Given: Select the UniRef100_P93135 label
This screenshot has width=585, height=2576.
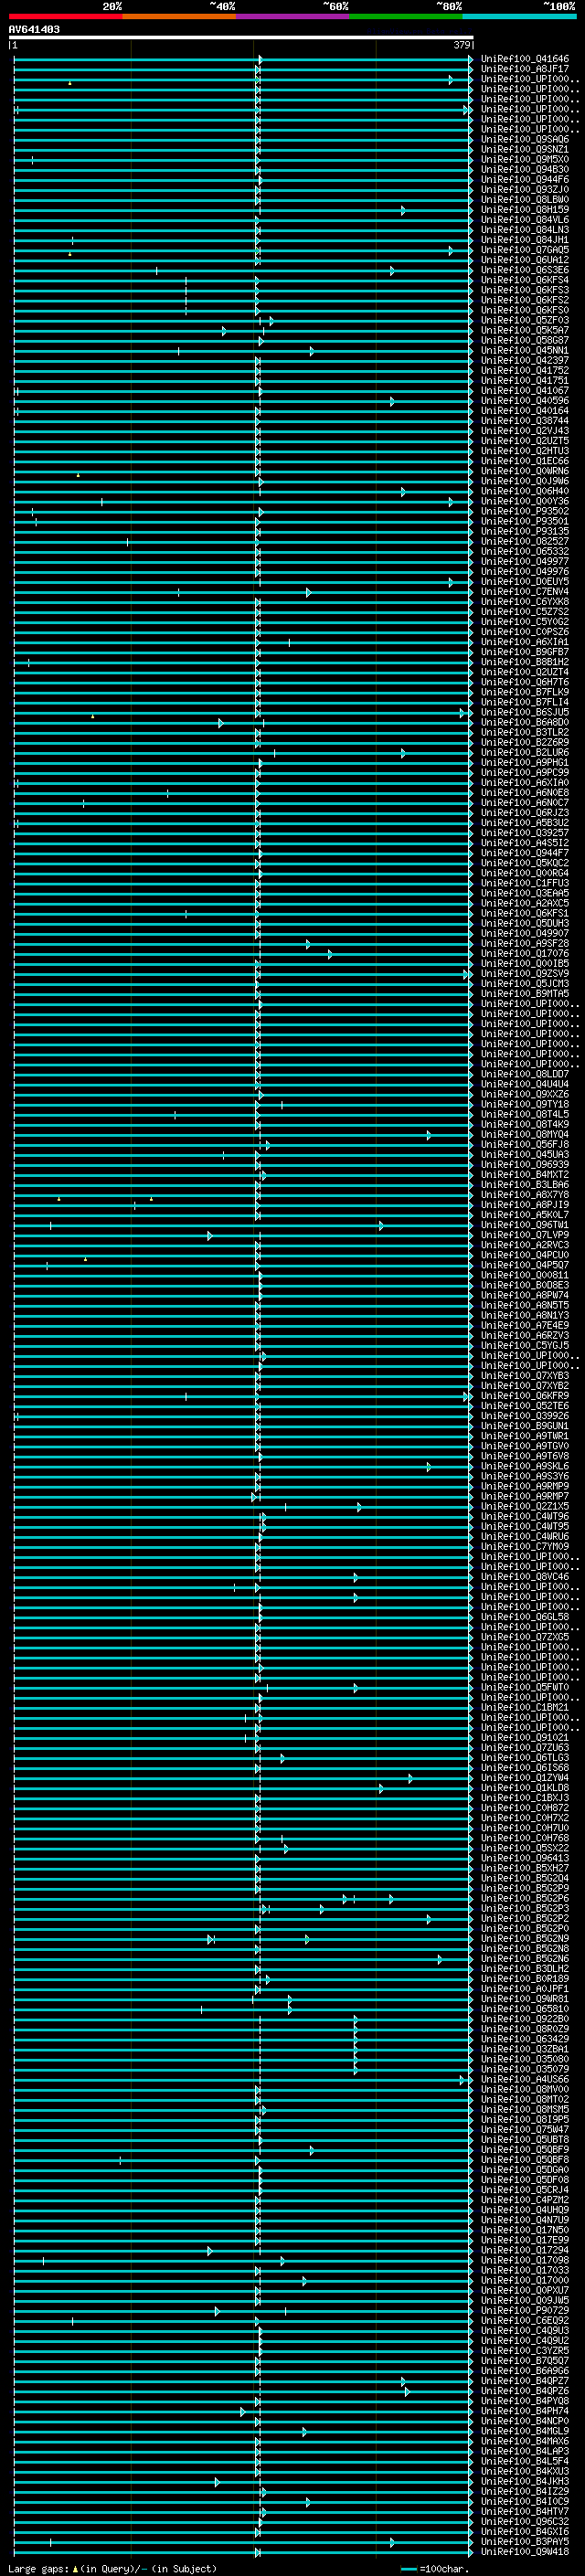Looking at the screenshot, I should click(x=525, y=532).
